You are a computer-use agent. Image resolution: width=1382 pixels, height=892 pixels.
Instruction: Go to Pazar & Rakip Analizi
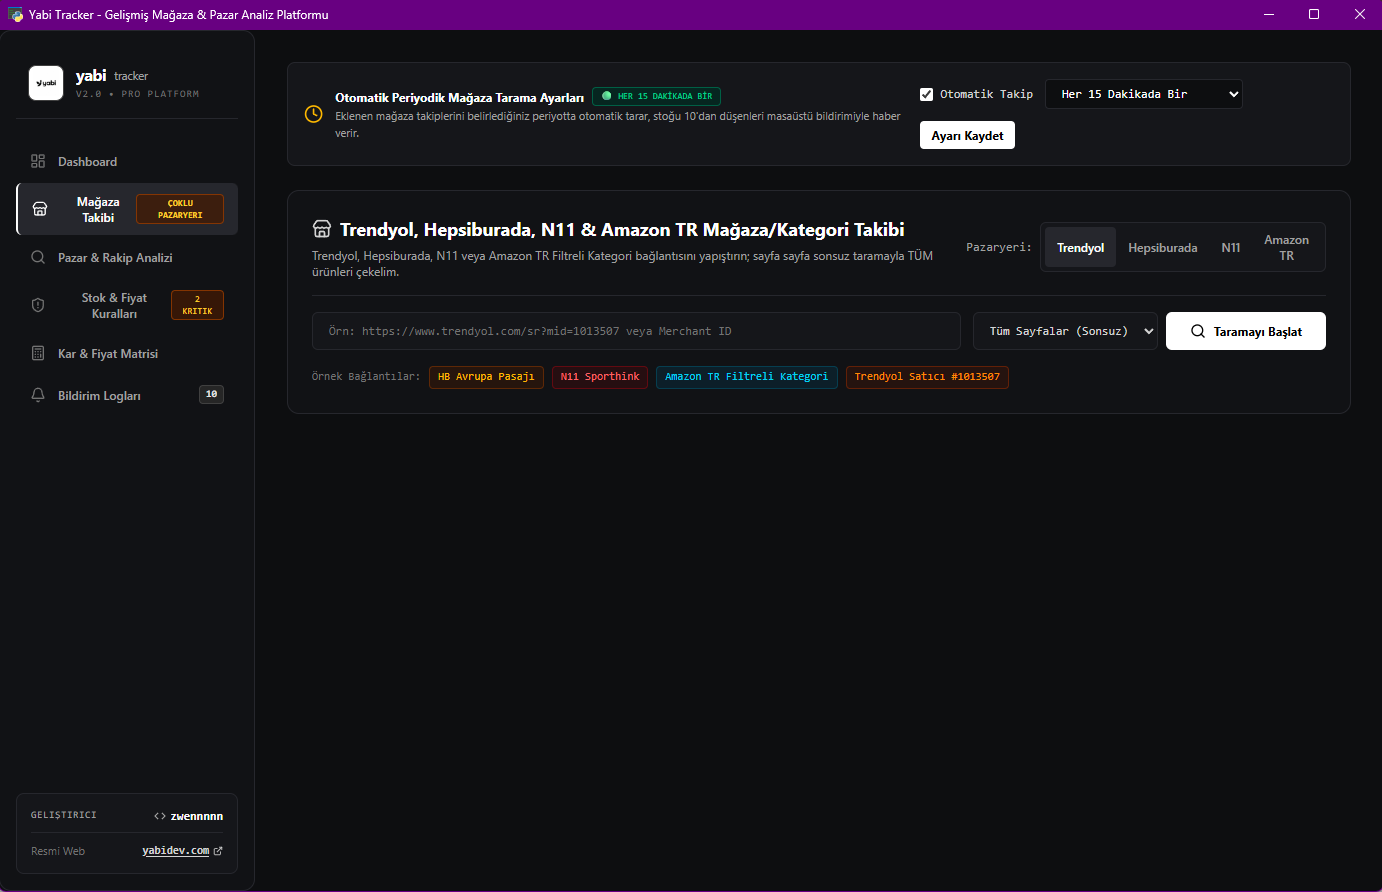127,257
